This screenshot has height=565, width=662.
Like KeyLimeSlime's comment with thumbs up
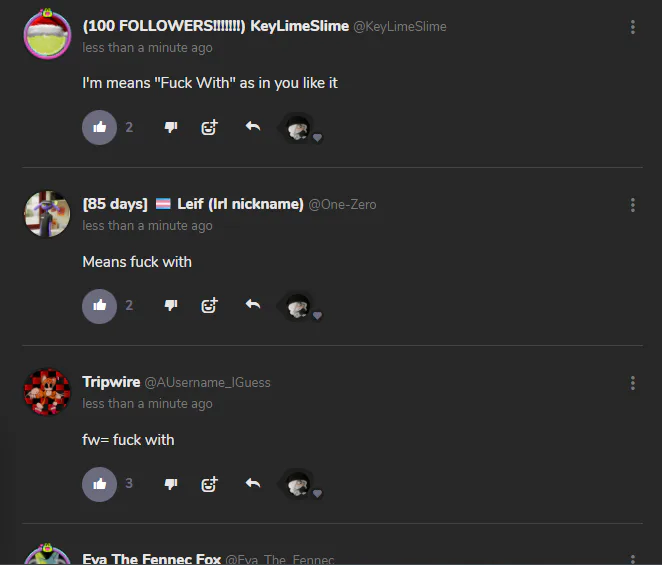(x=99, y=128)
